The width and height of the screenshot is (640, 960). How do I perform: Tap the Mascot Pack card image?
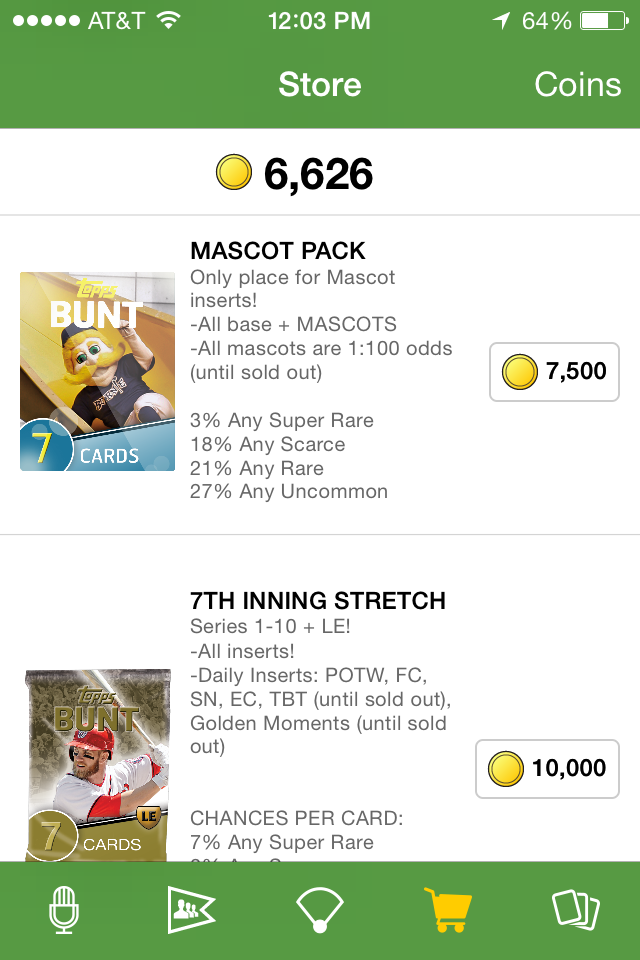(98, 371)
